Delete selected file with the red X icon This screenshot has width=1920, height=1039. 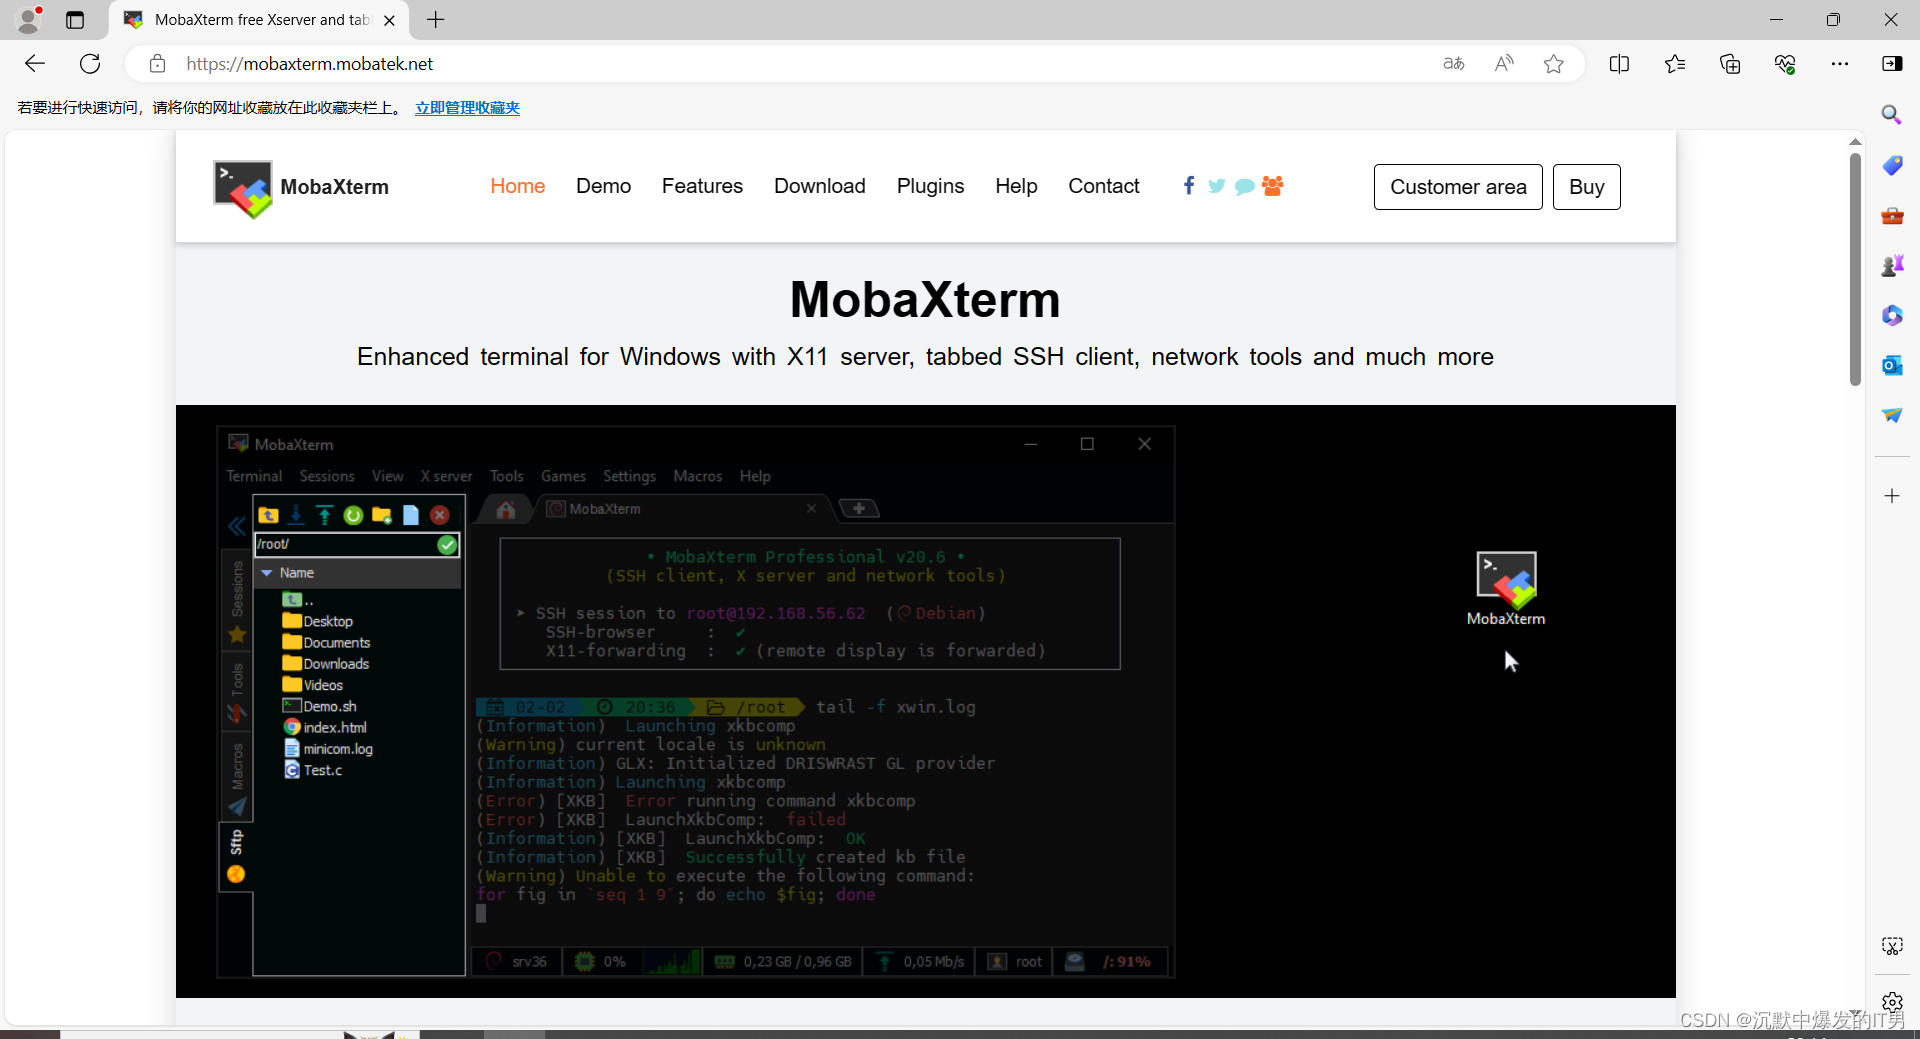tap(439, 514)
